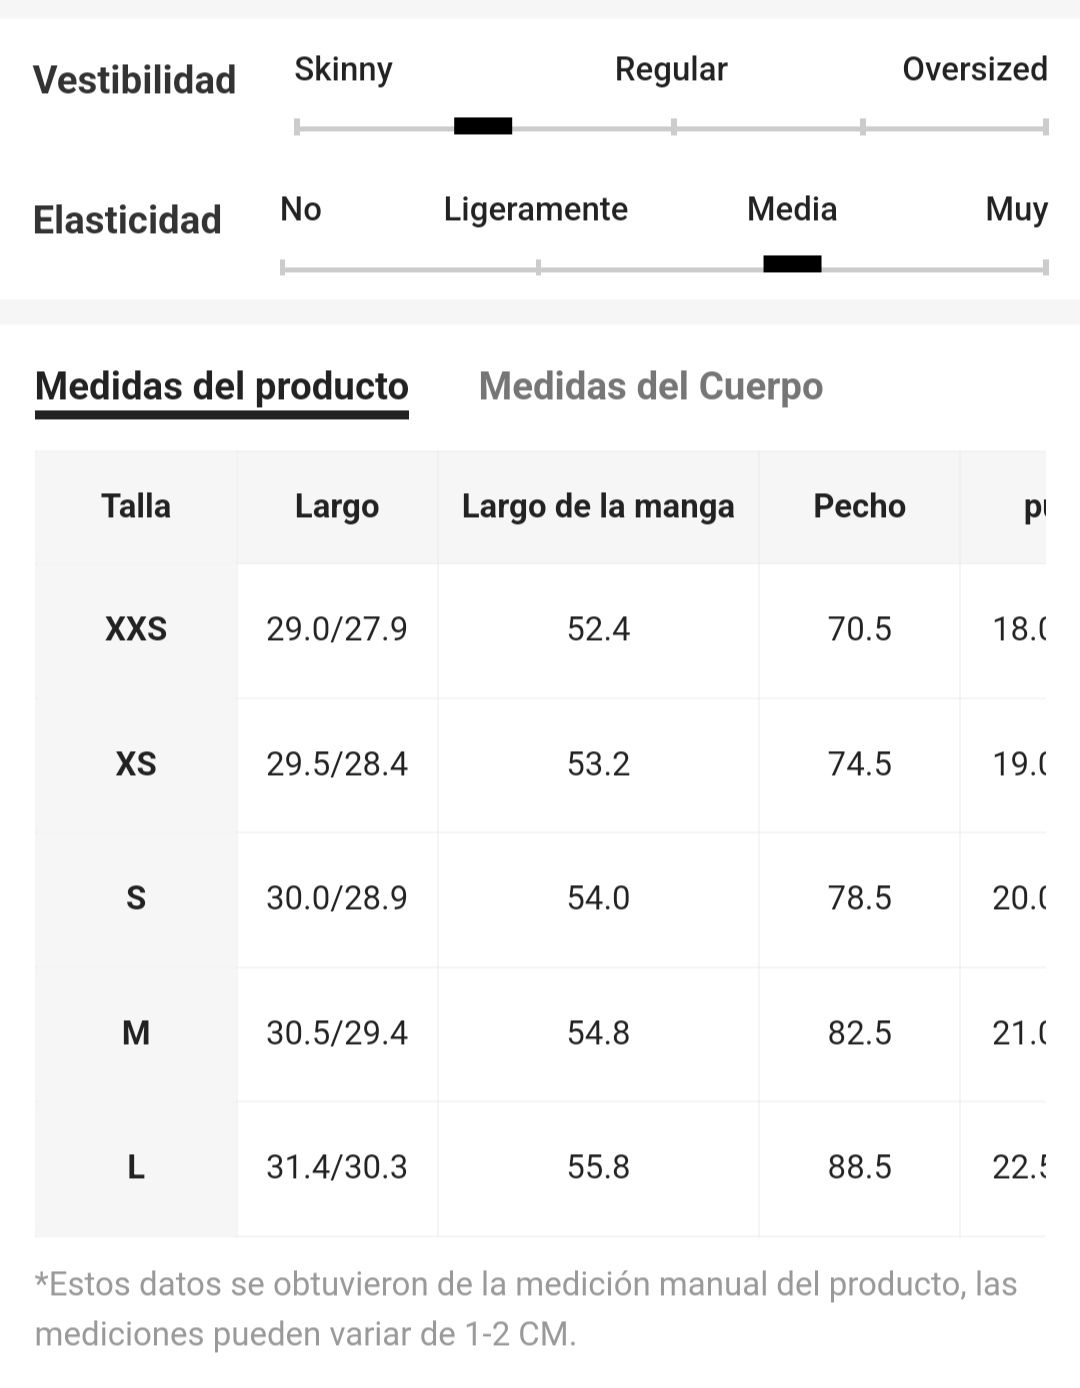This screenshot has width=1080, height=1388.
Task: Click the Pecho column header
Action: (x=859, y=506)
